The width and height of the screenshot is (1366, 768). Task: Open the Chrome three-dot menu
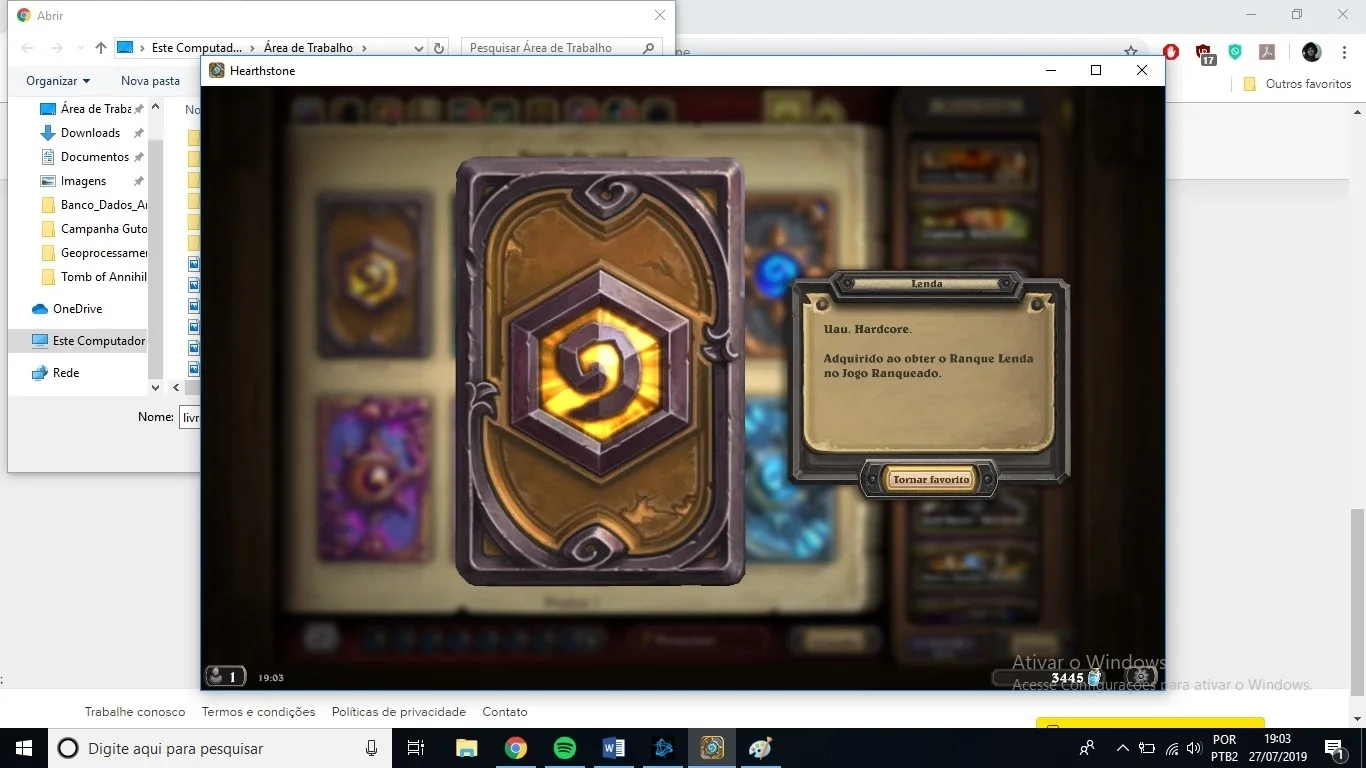1344,52
